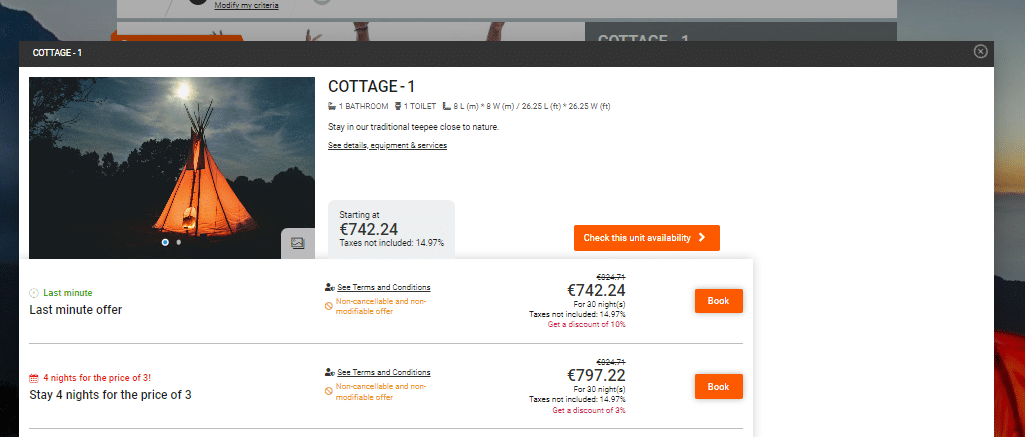View Terms and Conditions for Last minute offer
The height and width of the screenshot is (437, 1025).
[384, 287]
